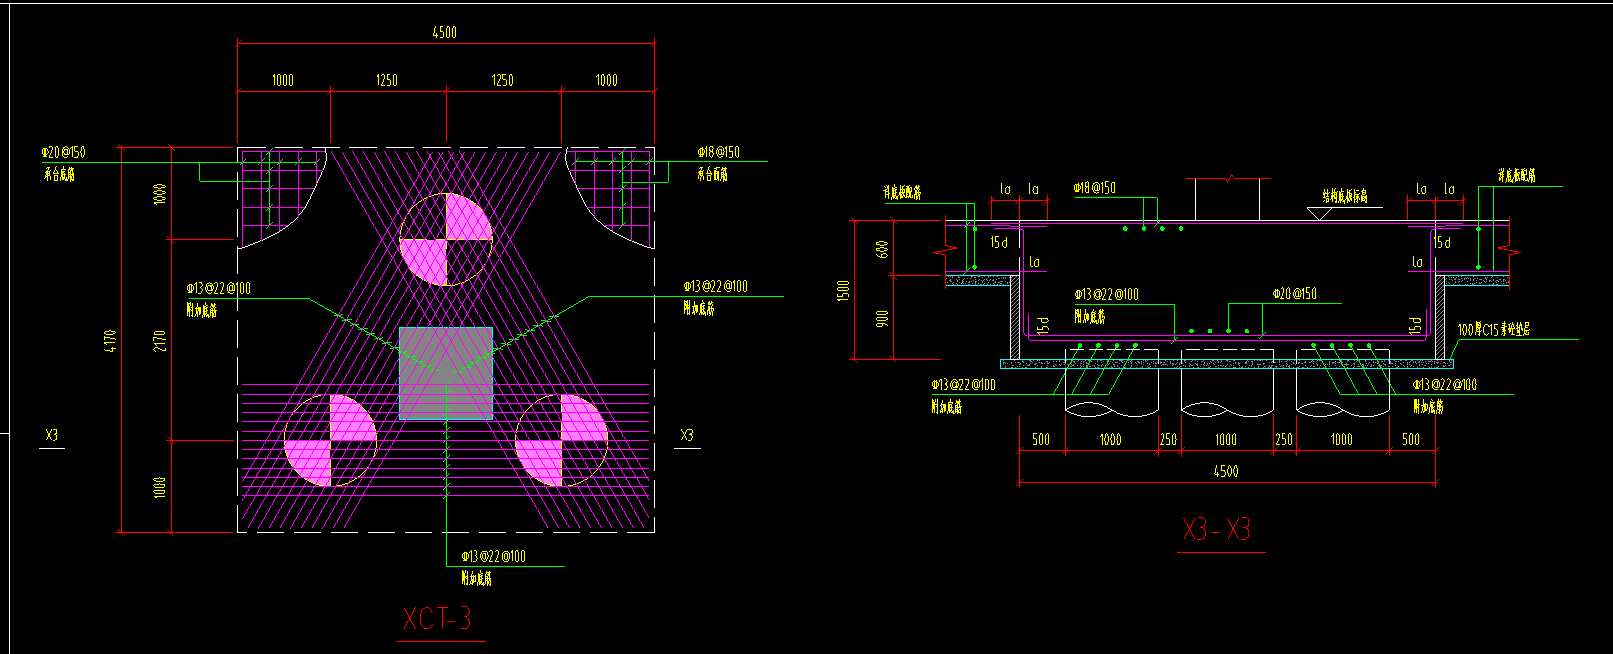This screenshot has height=654, width=1613.
Task: Select Φ13@22@100 label at section lower-right
Action: coord(1445,385)
